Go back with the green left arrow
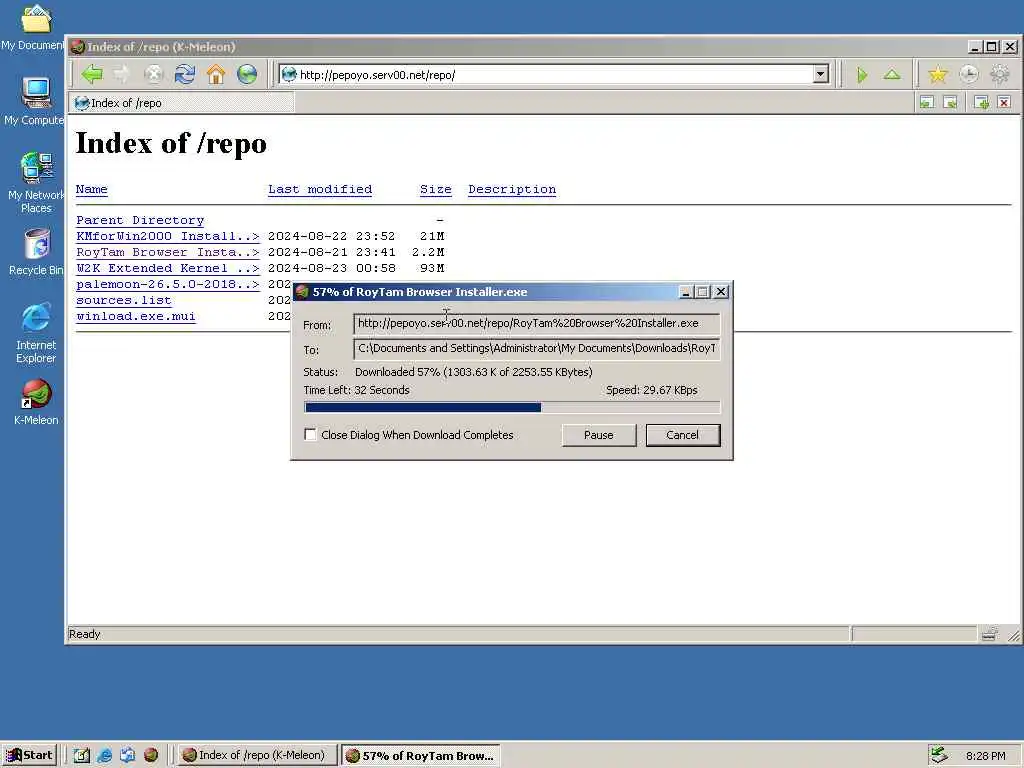Viewport: 1024px width, 768px height. click(x=91, y=74)
